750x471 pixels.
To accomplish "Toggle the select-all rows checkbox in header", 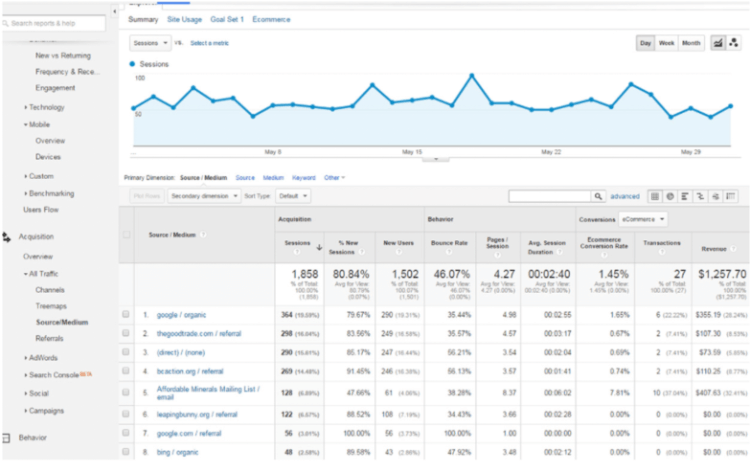I will coord(126,235).
